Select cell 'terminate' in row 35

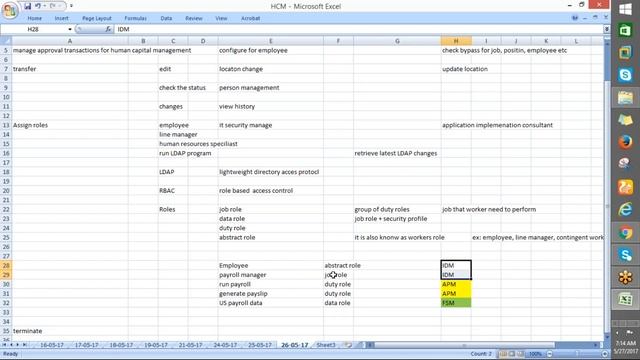coord(70,331)
